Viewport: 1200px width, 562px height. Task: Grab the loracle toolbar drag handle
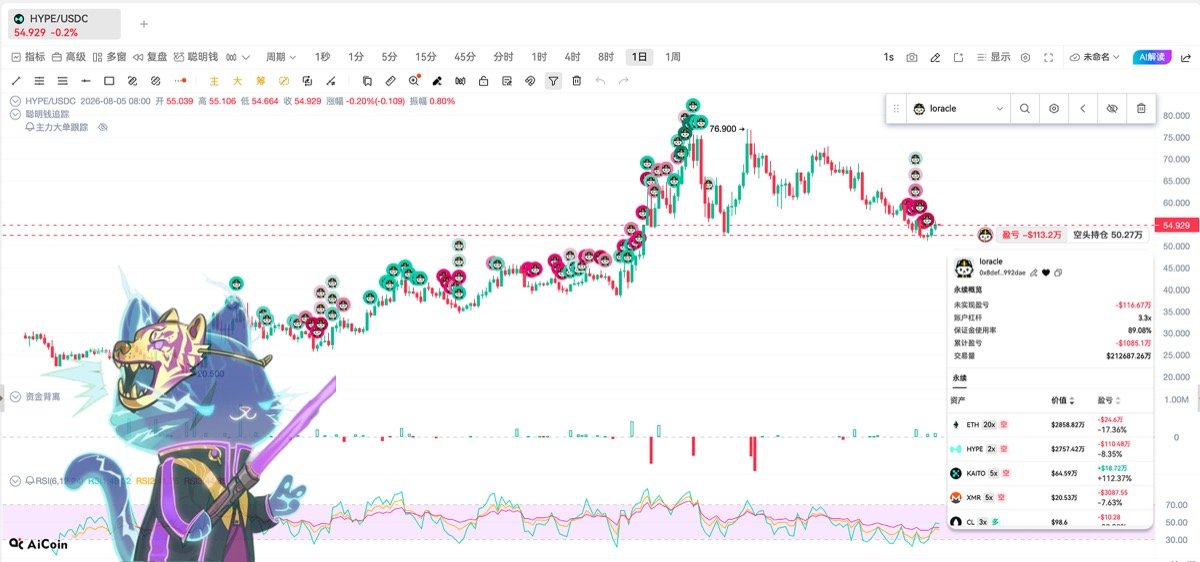coord(897,108)
